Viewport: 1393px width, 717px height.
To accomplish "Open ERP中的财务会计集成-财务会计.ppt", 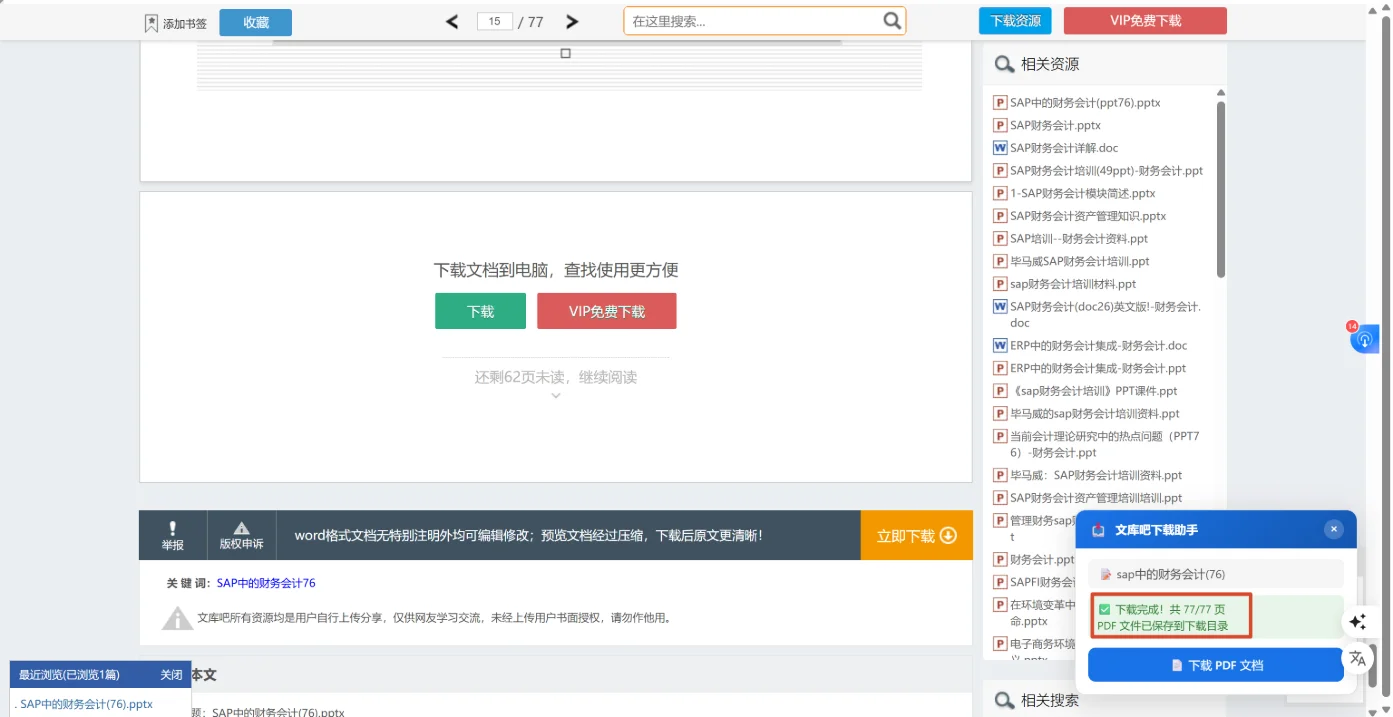I will click(1098, 368).
